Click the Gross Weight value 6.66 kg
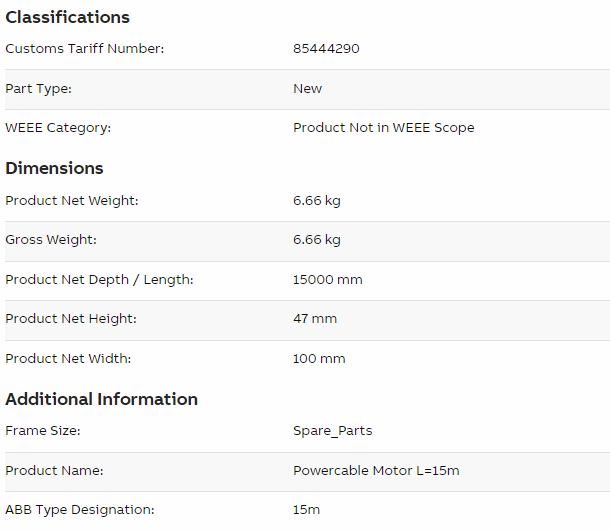The width and height of the screenshot is (610, 530). (316, 240)
